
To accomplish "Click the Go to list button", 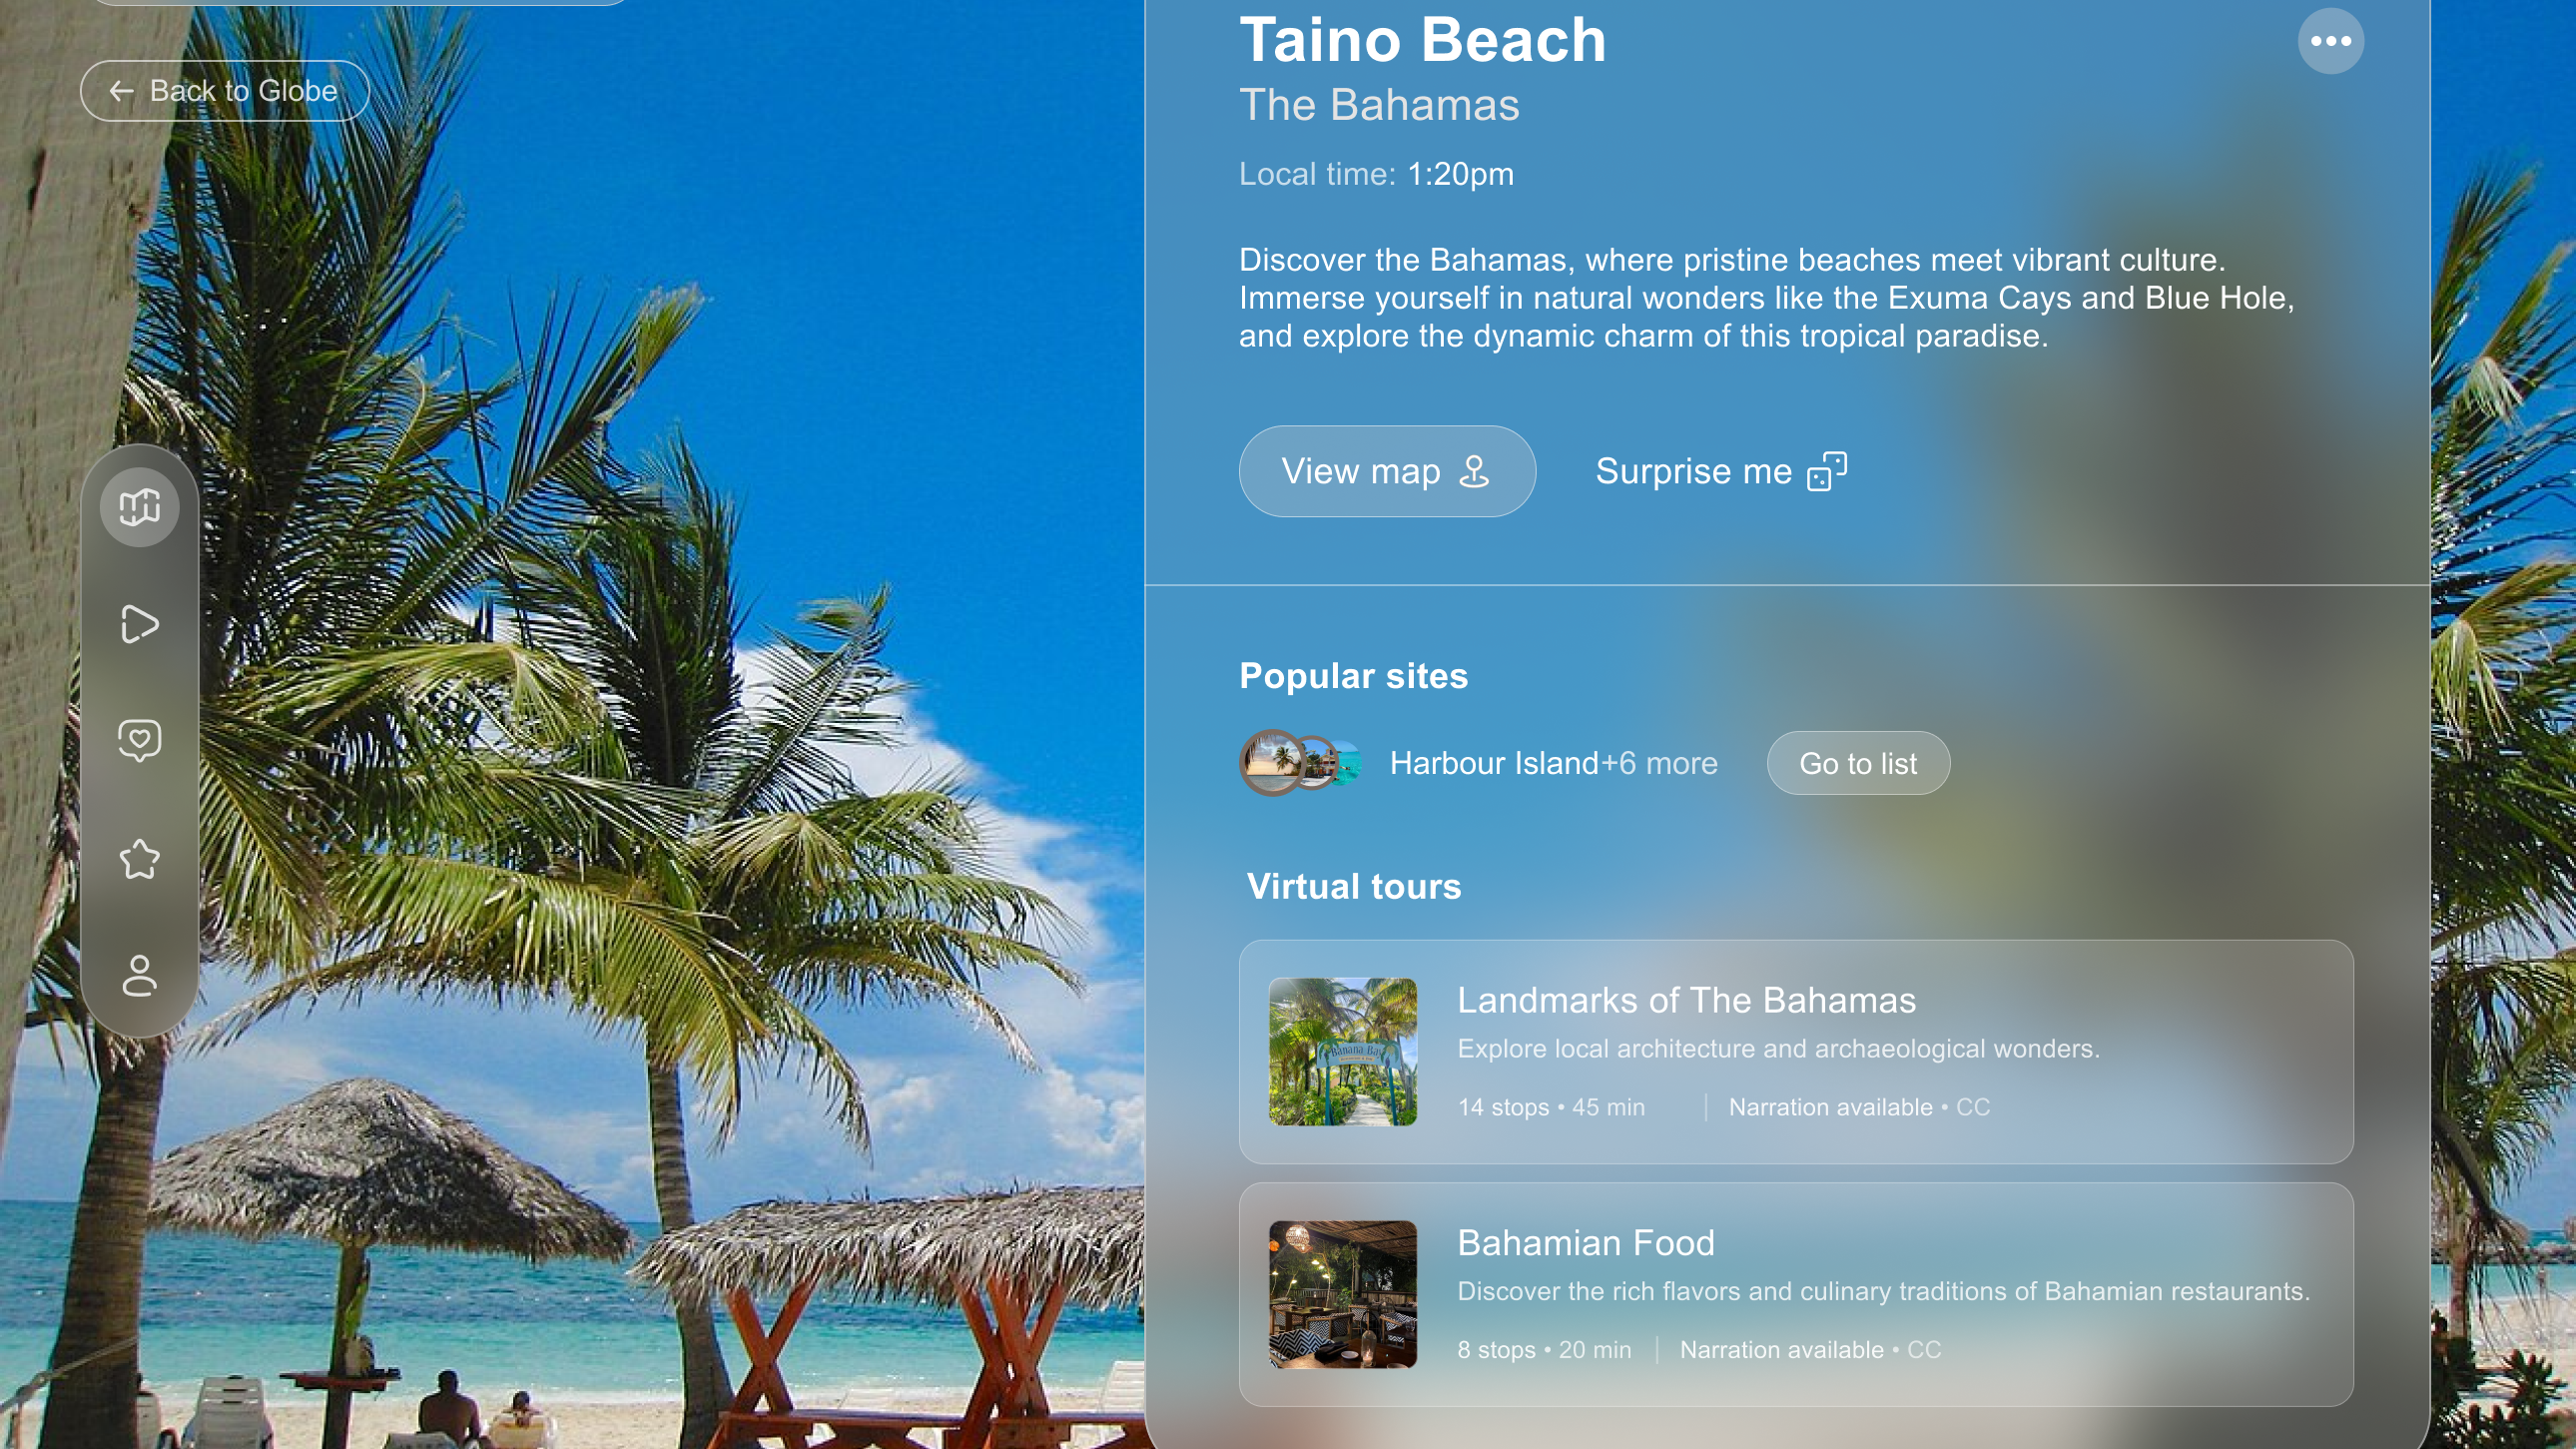I will [1858, 763].
